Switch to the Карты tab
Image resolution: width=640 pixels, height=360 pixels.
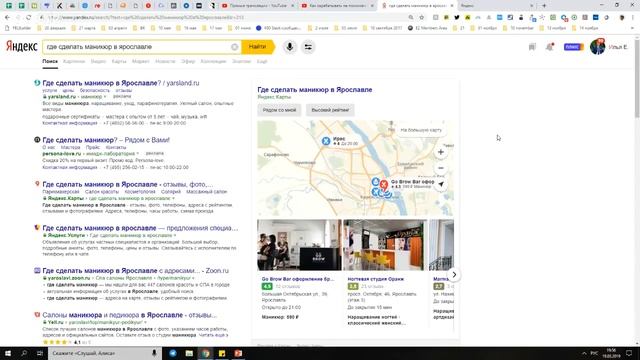pos(119,61)
